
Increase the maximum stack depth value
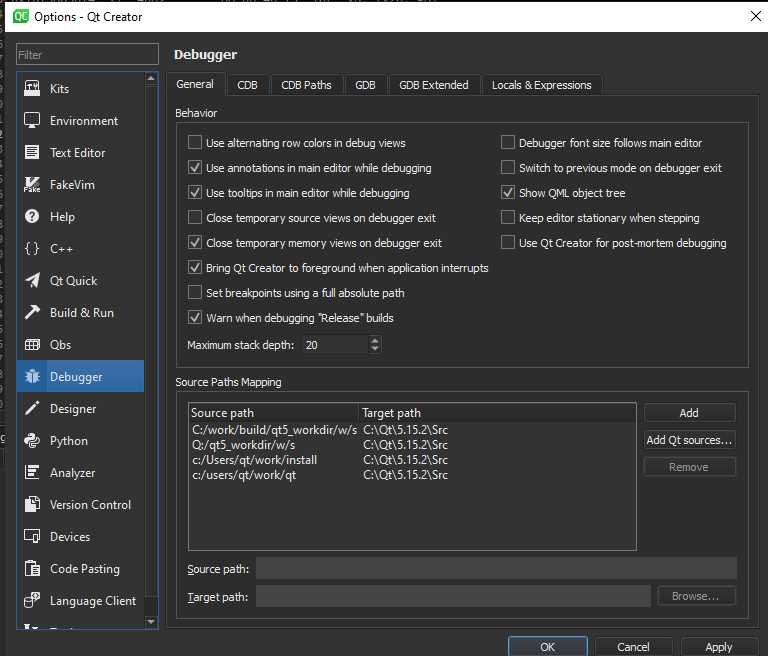[375, 340]
